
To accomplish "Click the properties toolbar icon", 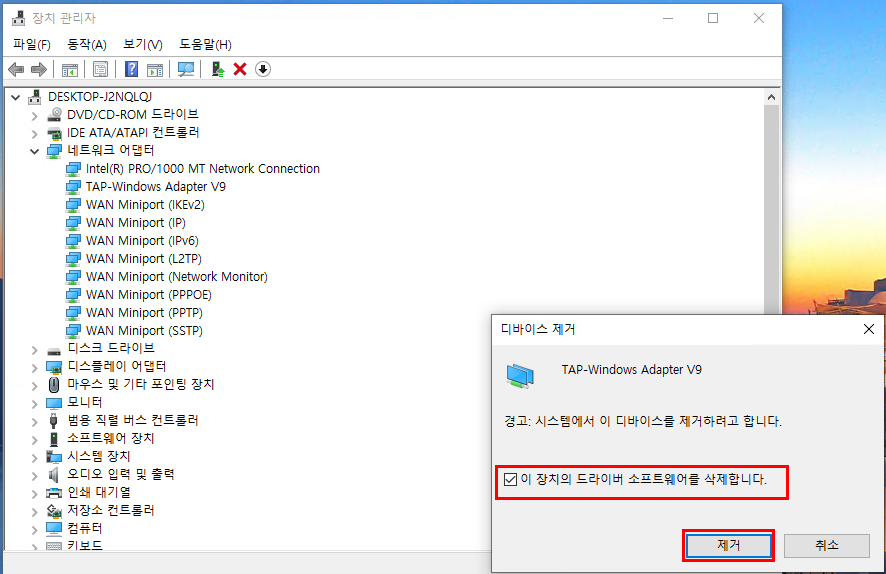I will click(x=100, y=69).
